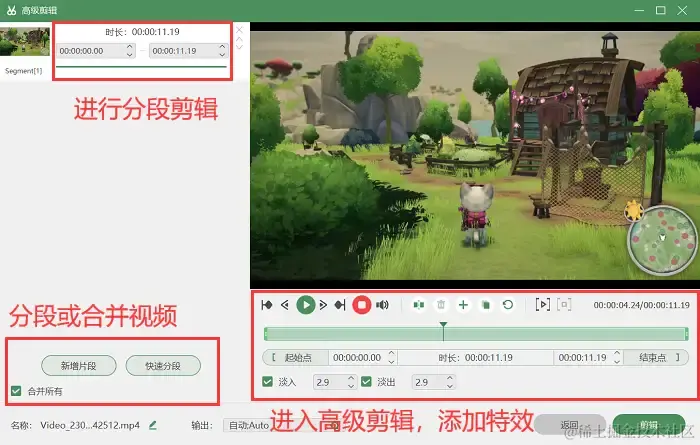Click 新增片段 to add a segment

coord(79,366)
